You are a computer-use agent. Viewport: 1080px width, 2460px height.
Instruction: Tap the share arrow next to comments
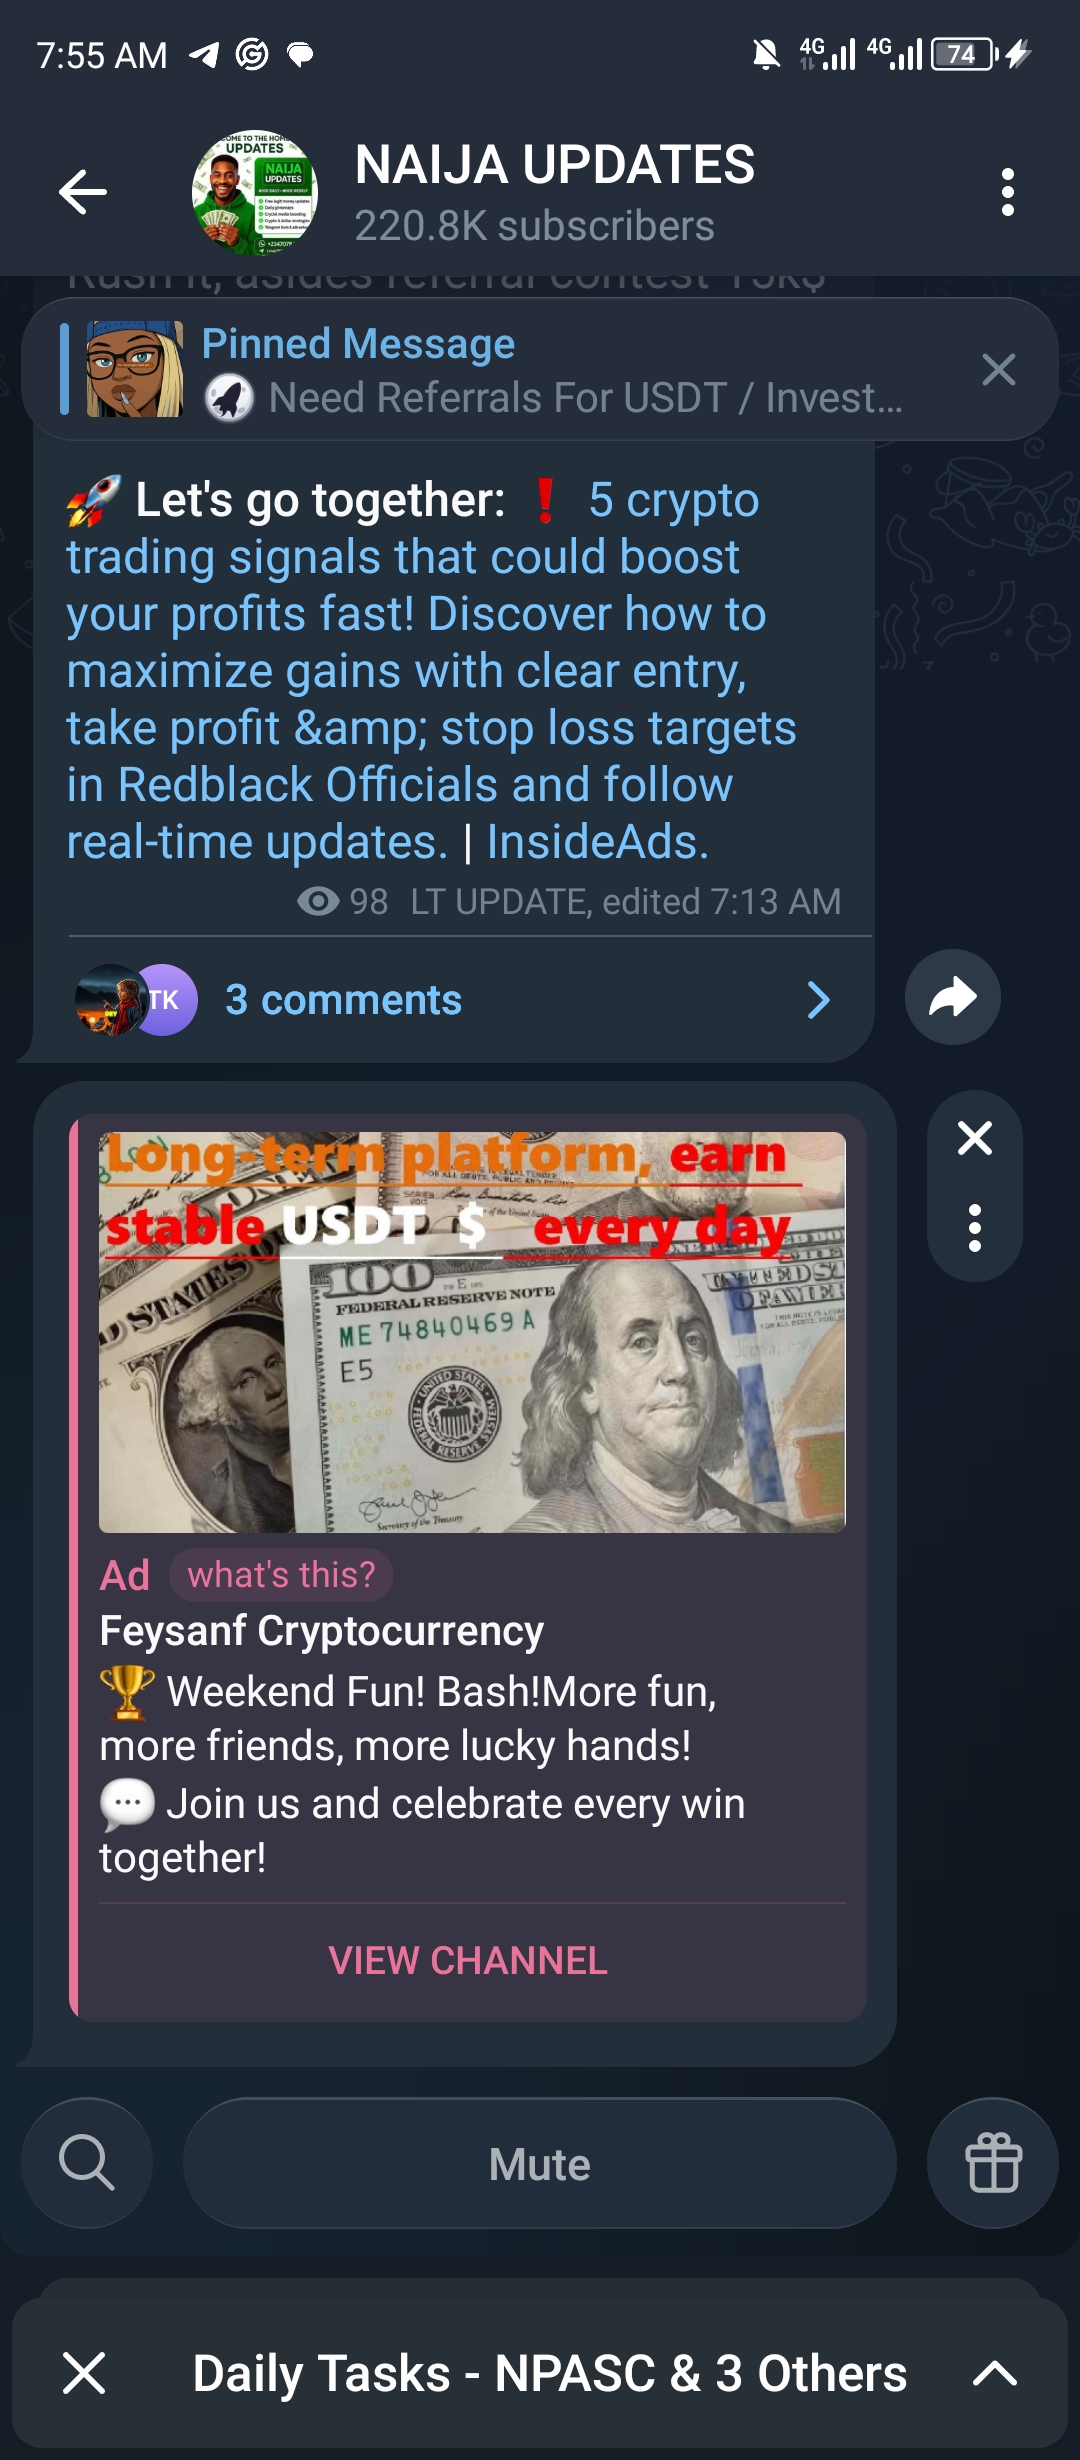(952, 997)
